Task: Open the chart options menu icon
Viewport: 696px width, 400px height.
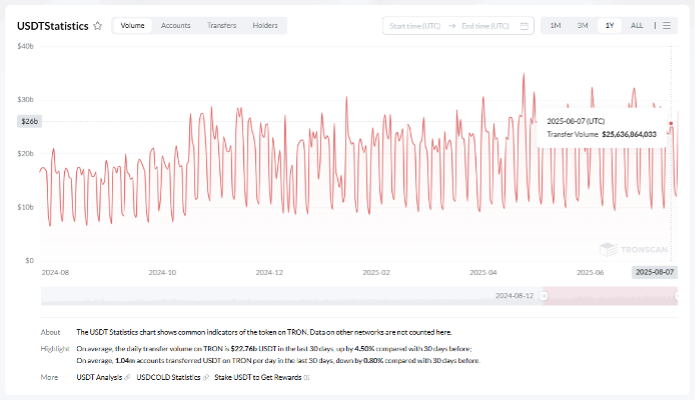Action: (667, 26)
